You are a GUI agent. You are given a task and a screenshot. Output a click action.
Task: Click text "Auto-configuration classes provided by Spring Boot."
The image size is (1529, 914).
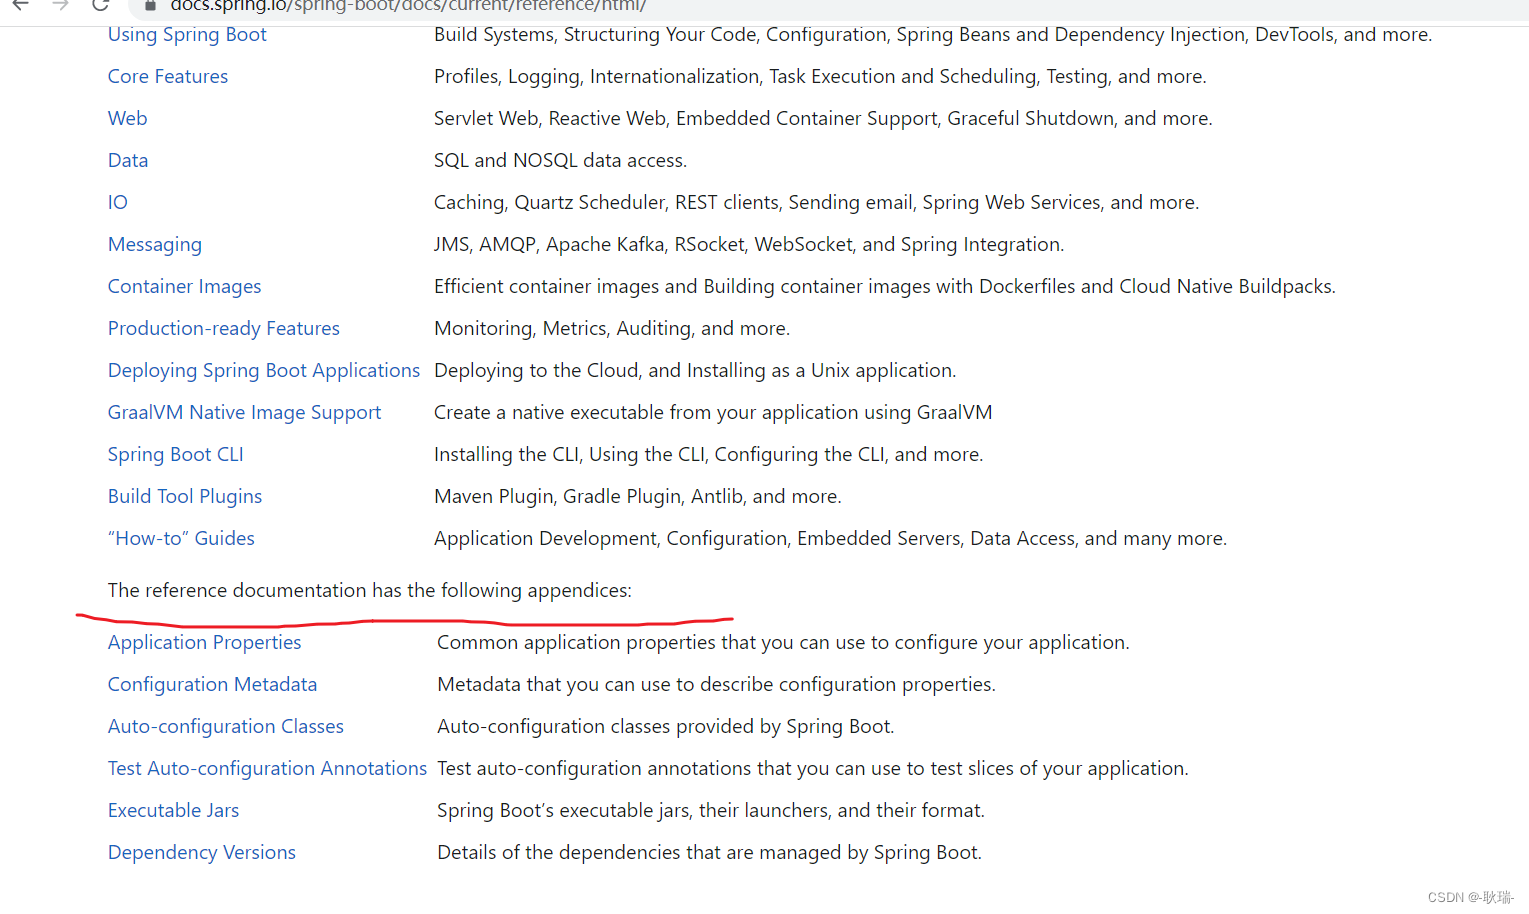coord(666,727)
